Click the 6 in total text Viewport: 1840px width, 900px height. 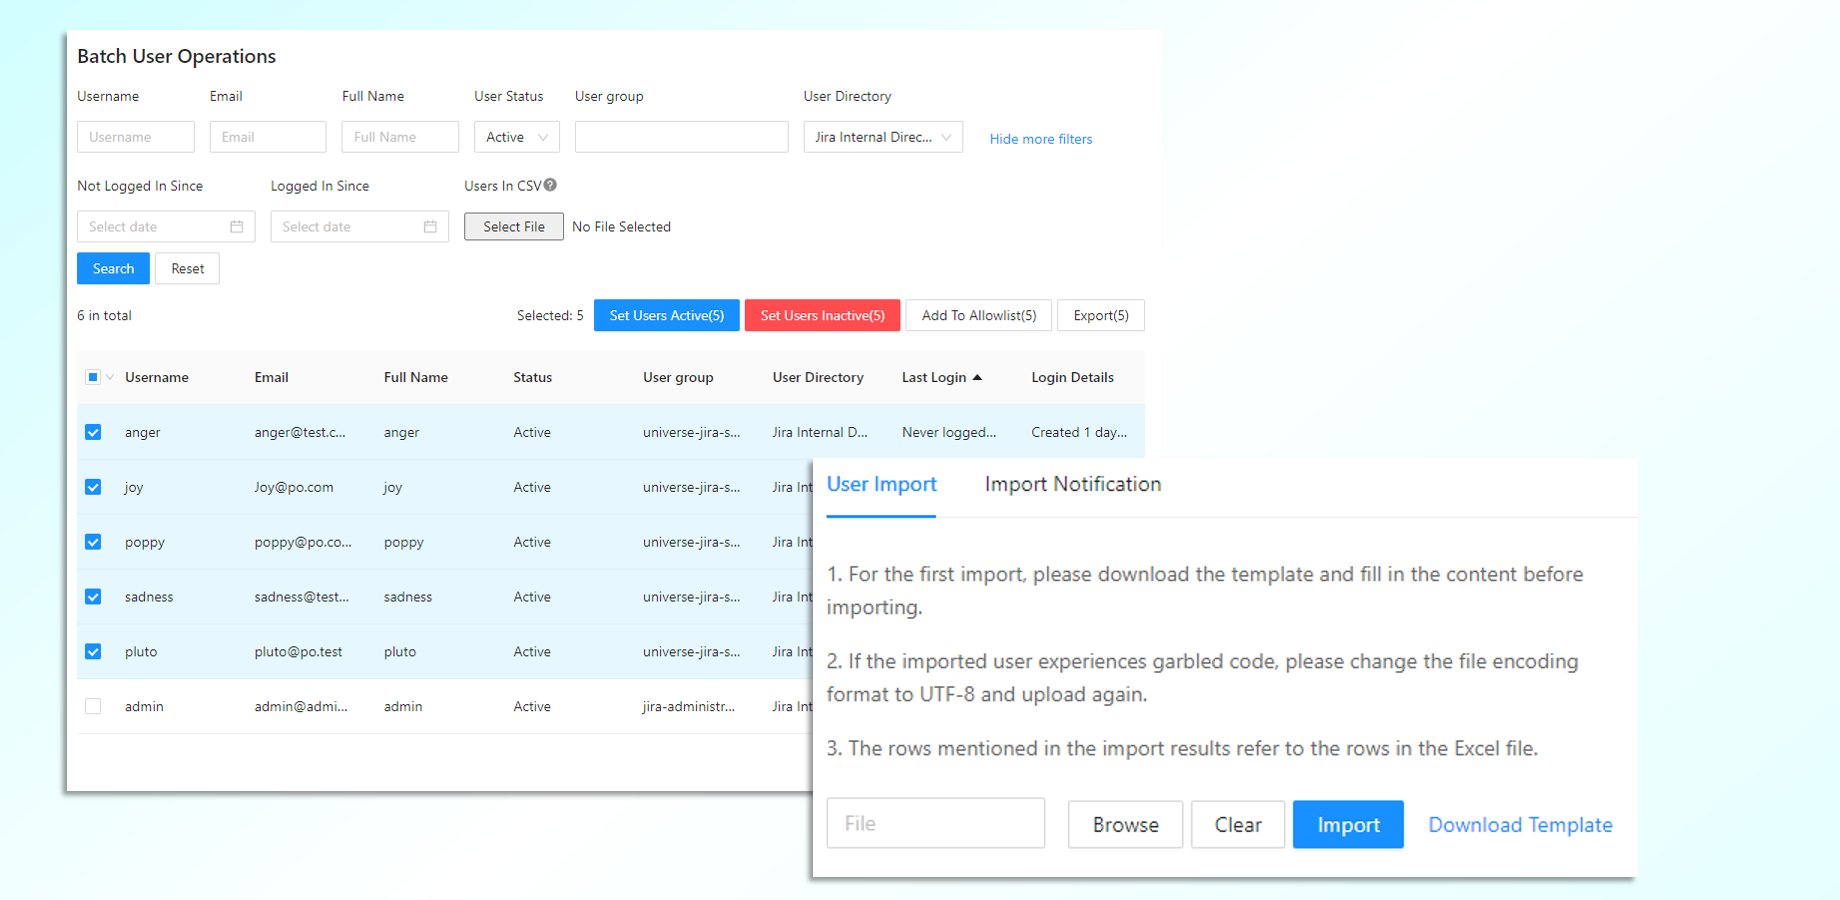pyautogui.click(x=104, y=315)
